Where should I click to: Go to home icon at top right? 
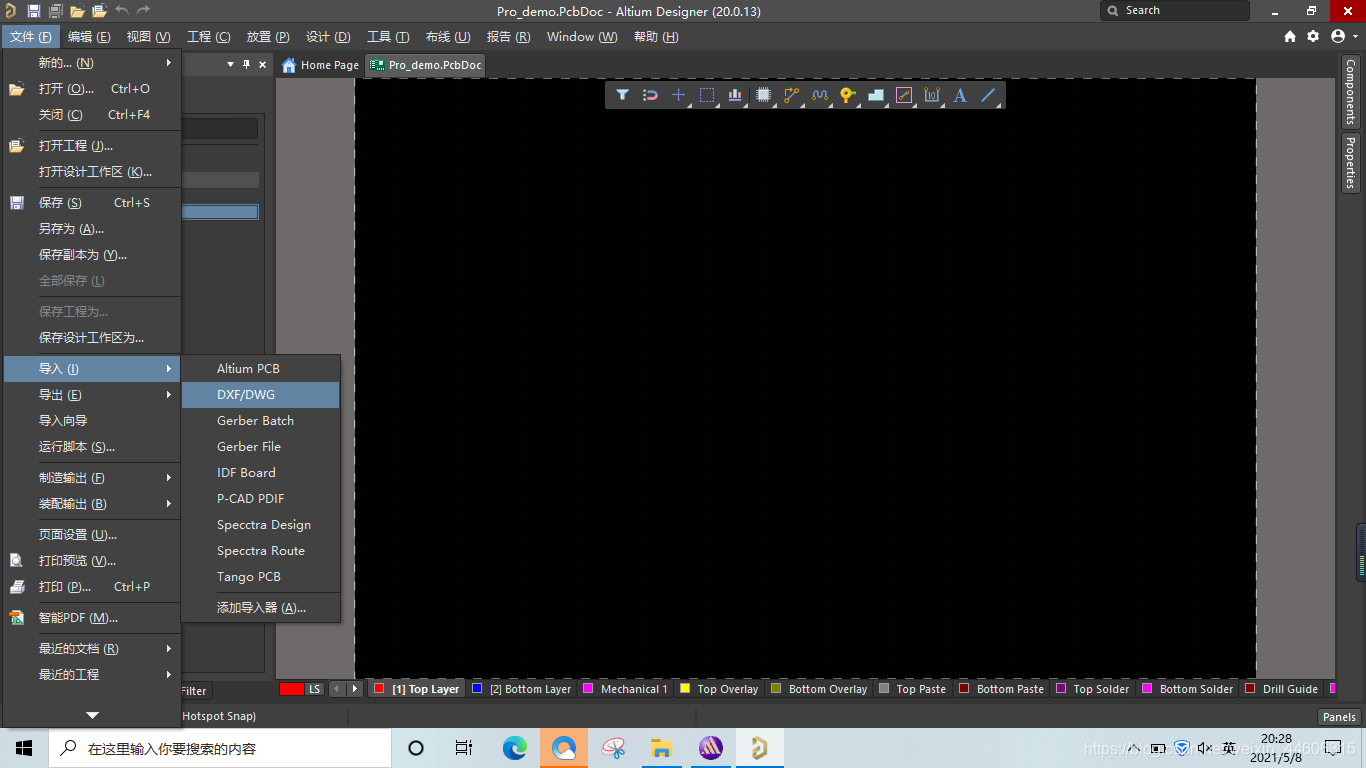[x=1290, y=36]
